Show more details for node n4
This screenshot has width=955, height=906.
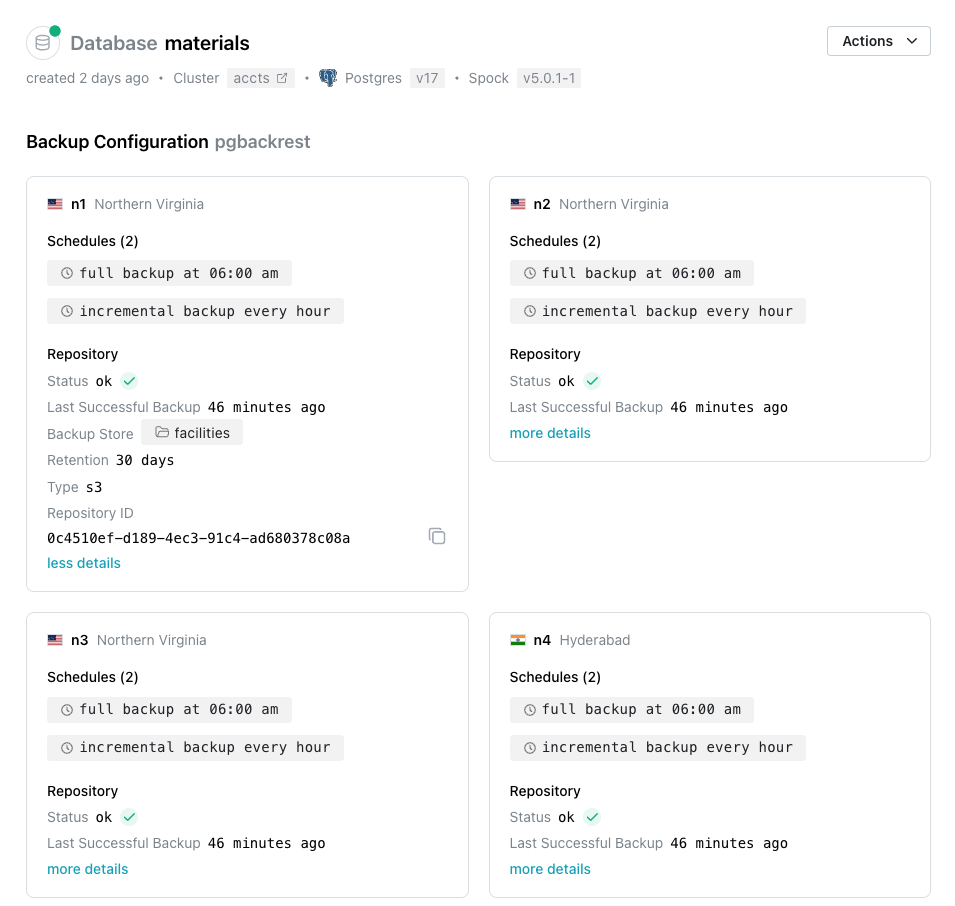click(x=550, y=869)
